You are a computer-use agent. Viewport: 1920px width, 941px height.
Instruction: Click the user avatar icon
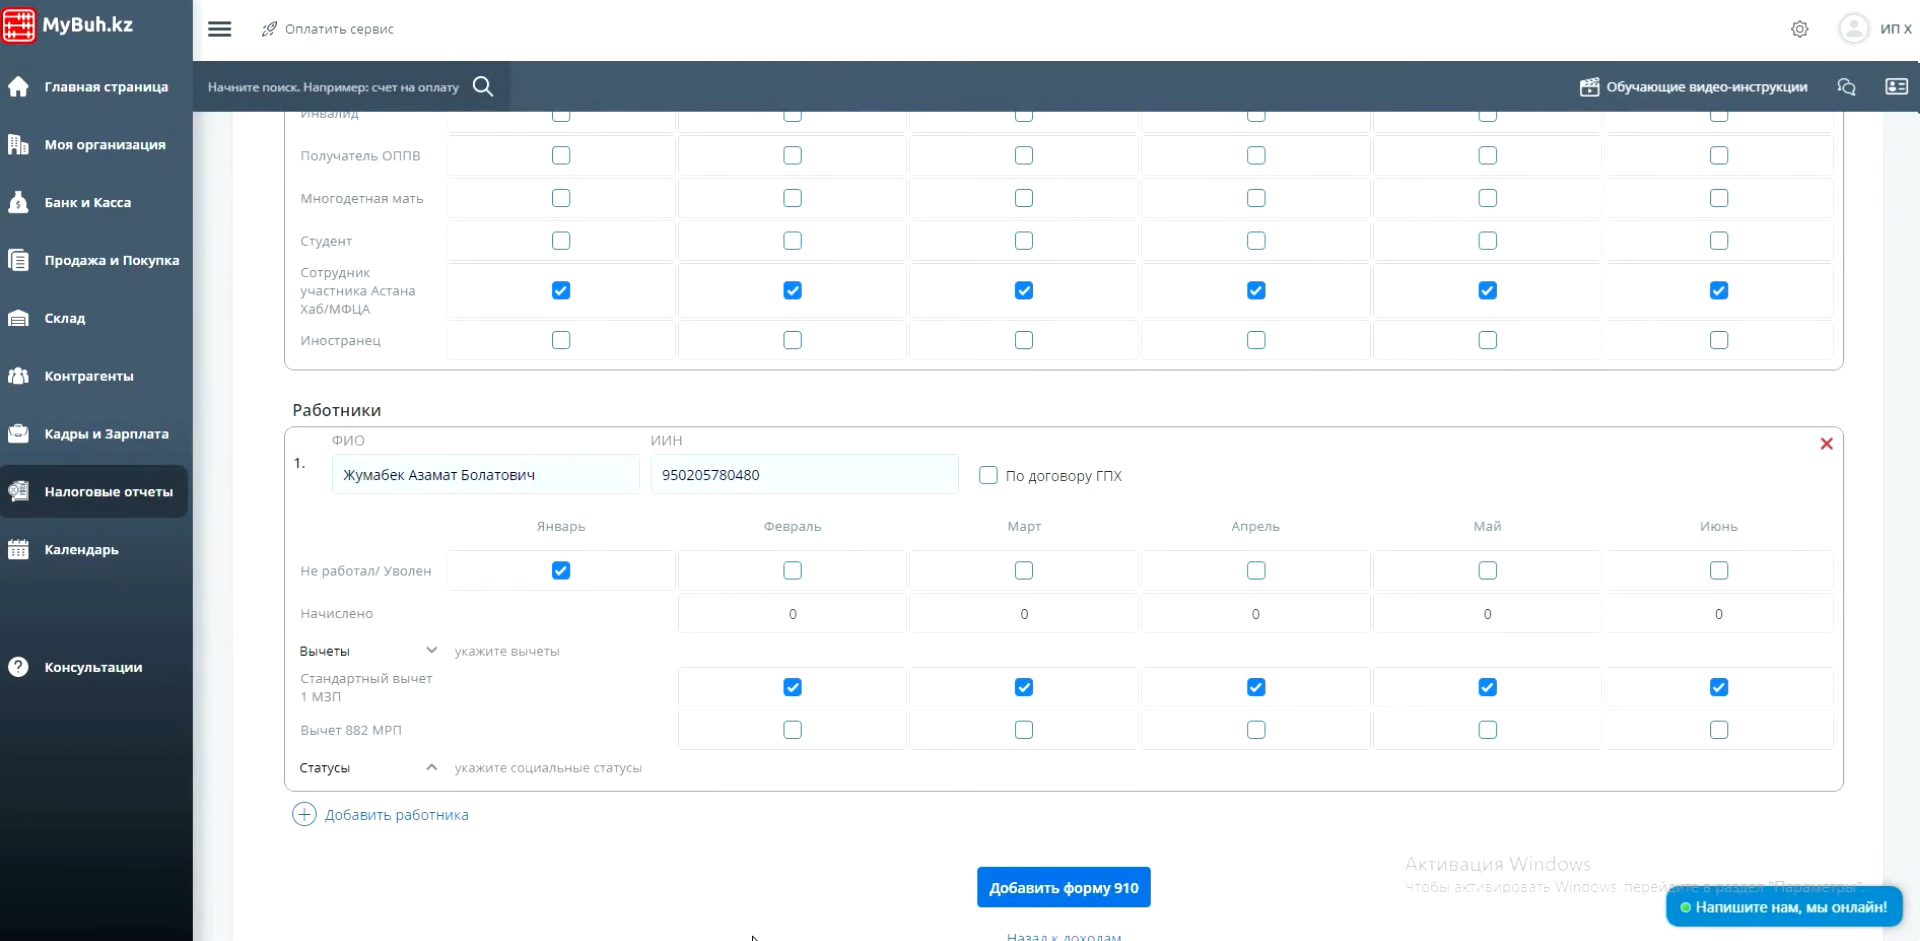click(1853, 28)
